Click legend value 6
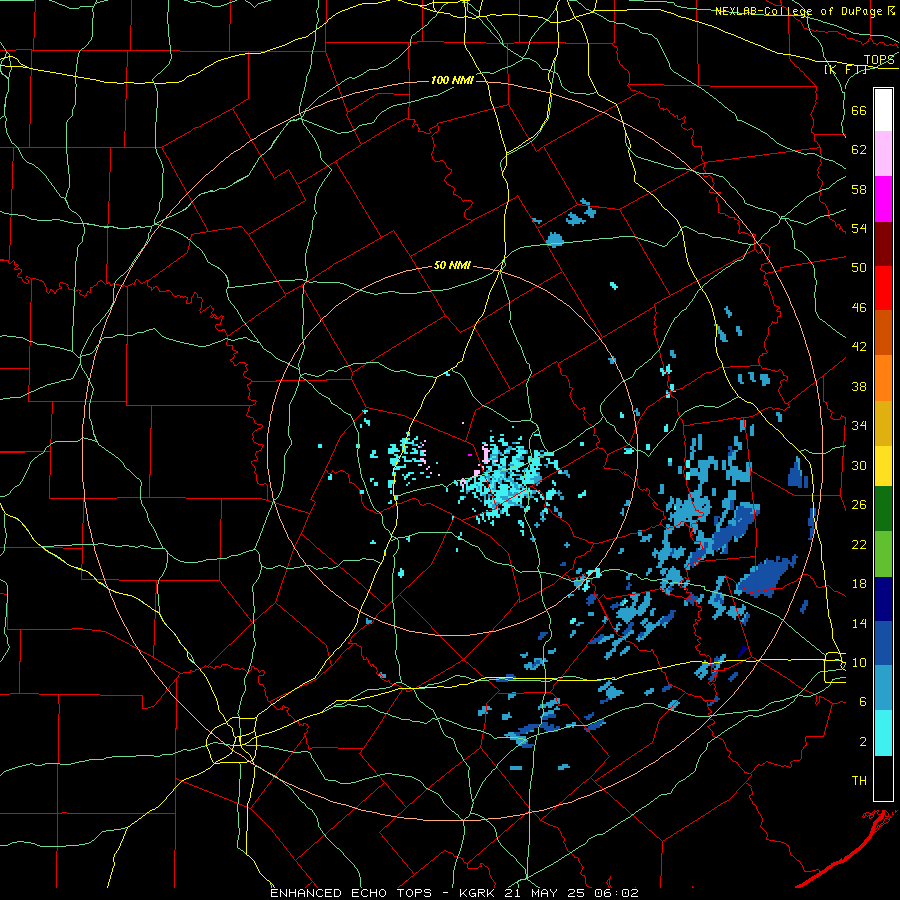The image size is (900, 900). 863,701
